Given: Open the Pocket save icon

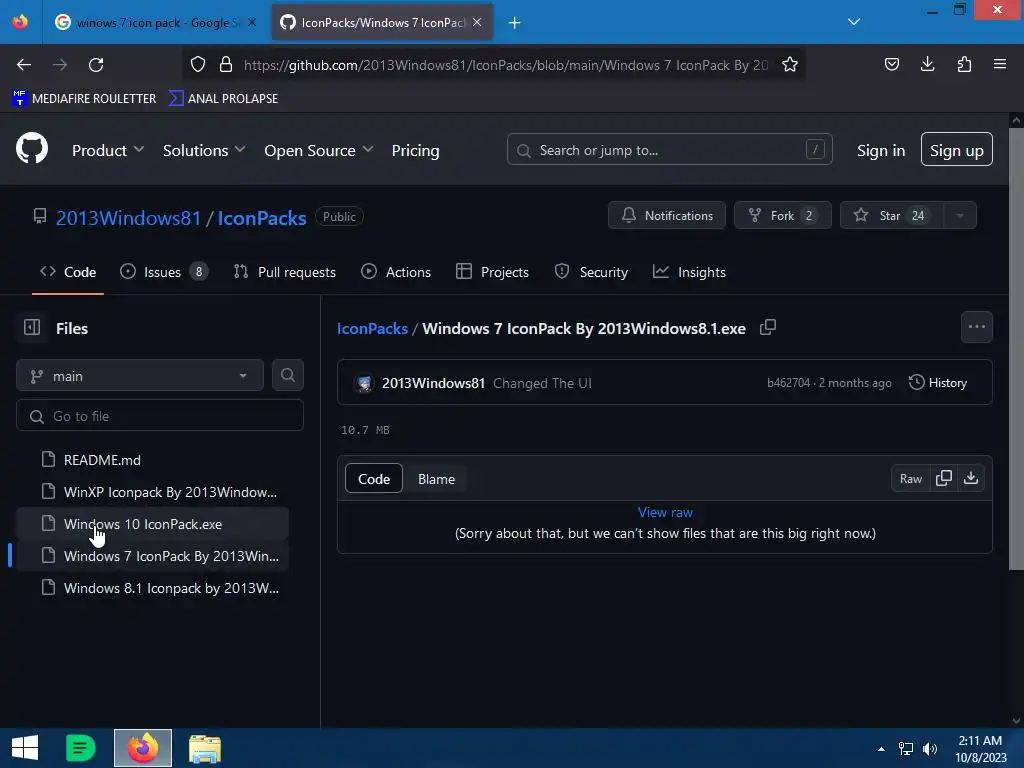Looking at the screenshot, I should click(x=891, y=64).
